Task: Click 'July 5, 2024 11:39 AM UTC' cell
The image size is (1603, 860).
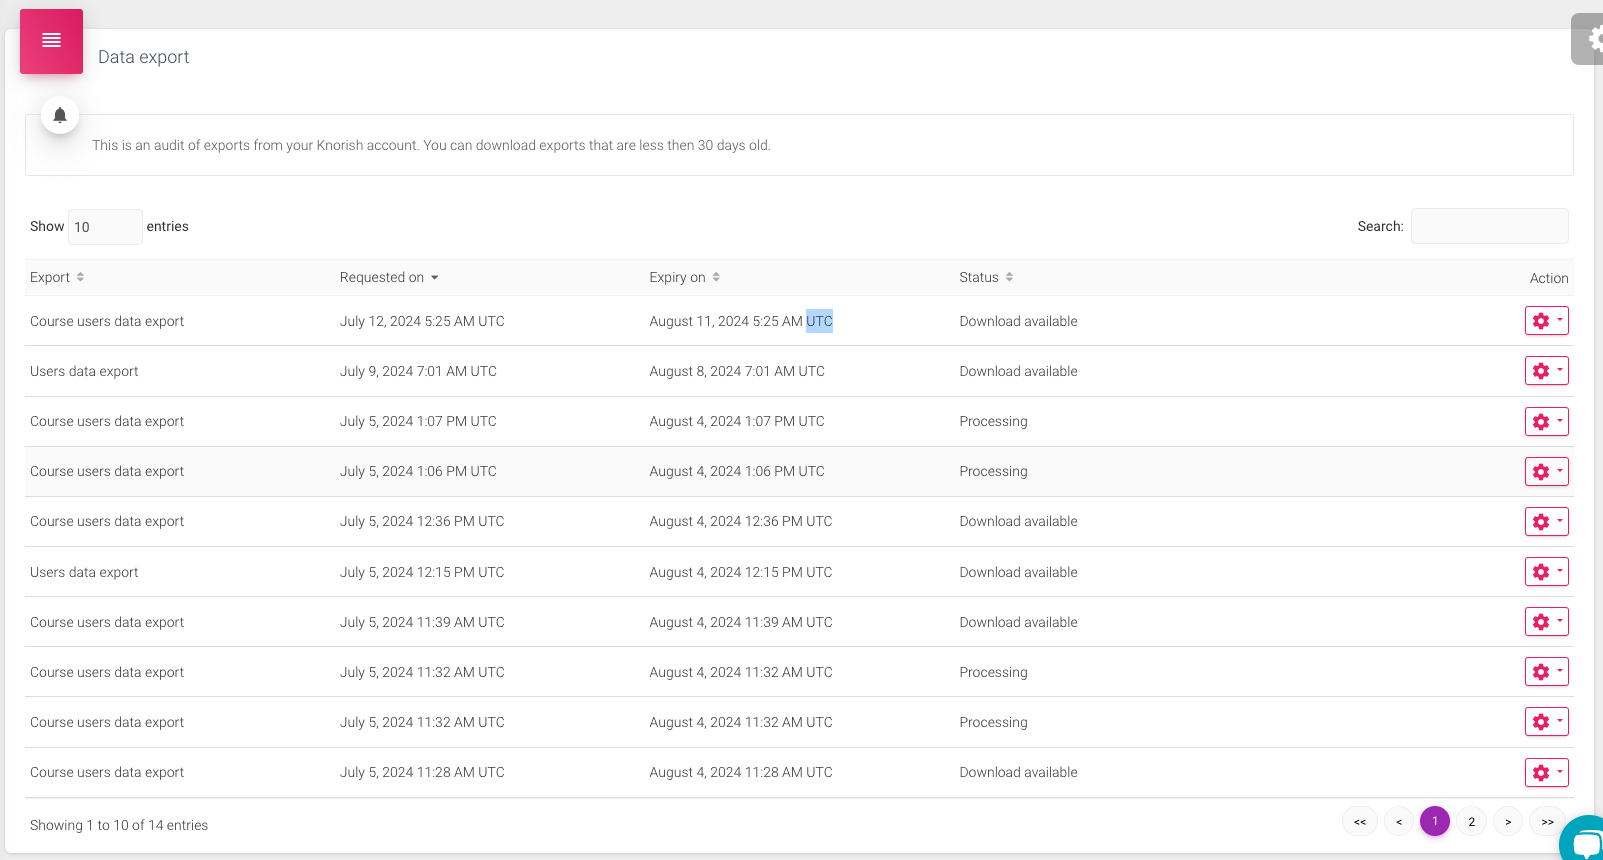Action: [422, 622]
